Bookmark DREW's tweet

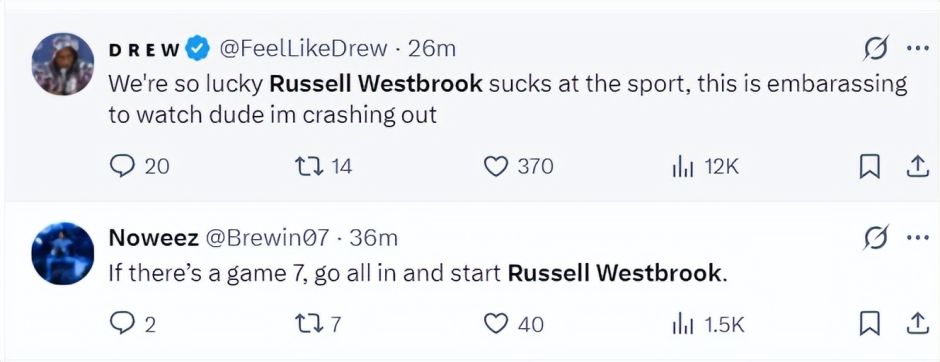[869, 167]
